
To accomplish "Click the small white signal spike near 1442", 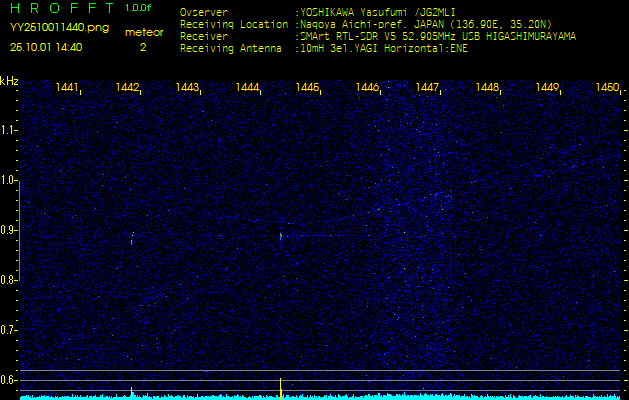I will click(131, 391).
